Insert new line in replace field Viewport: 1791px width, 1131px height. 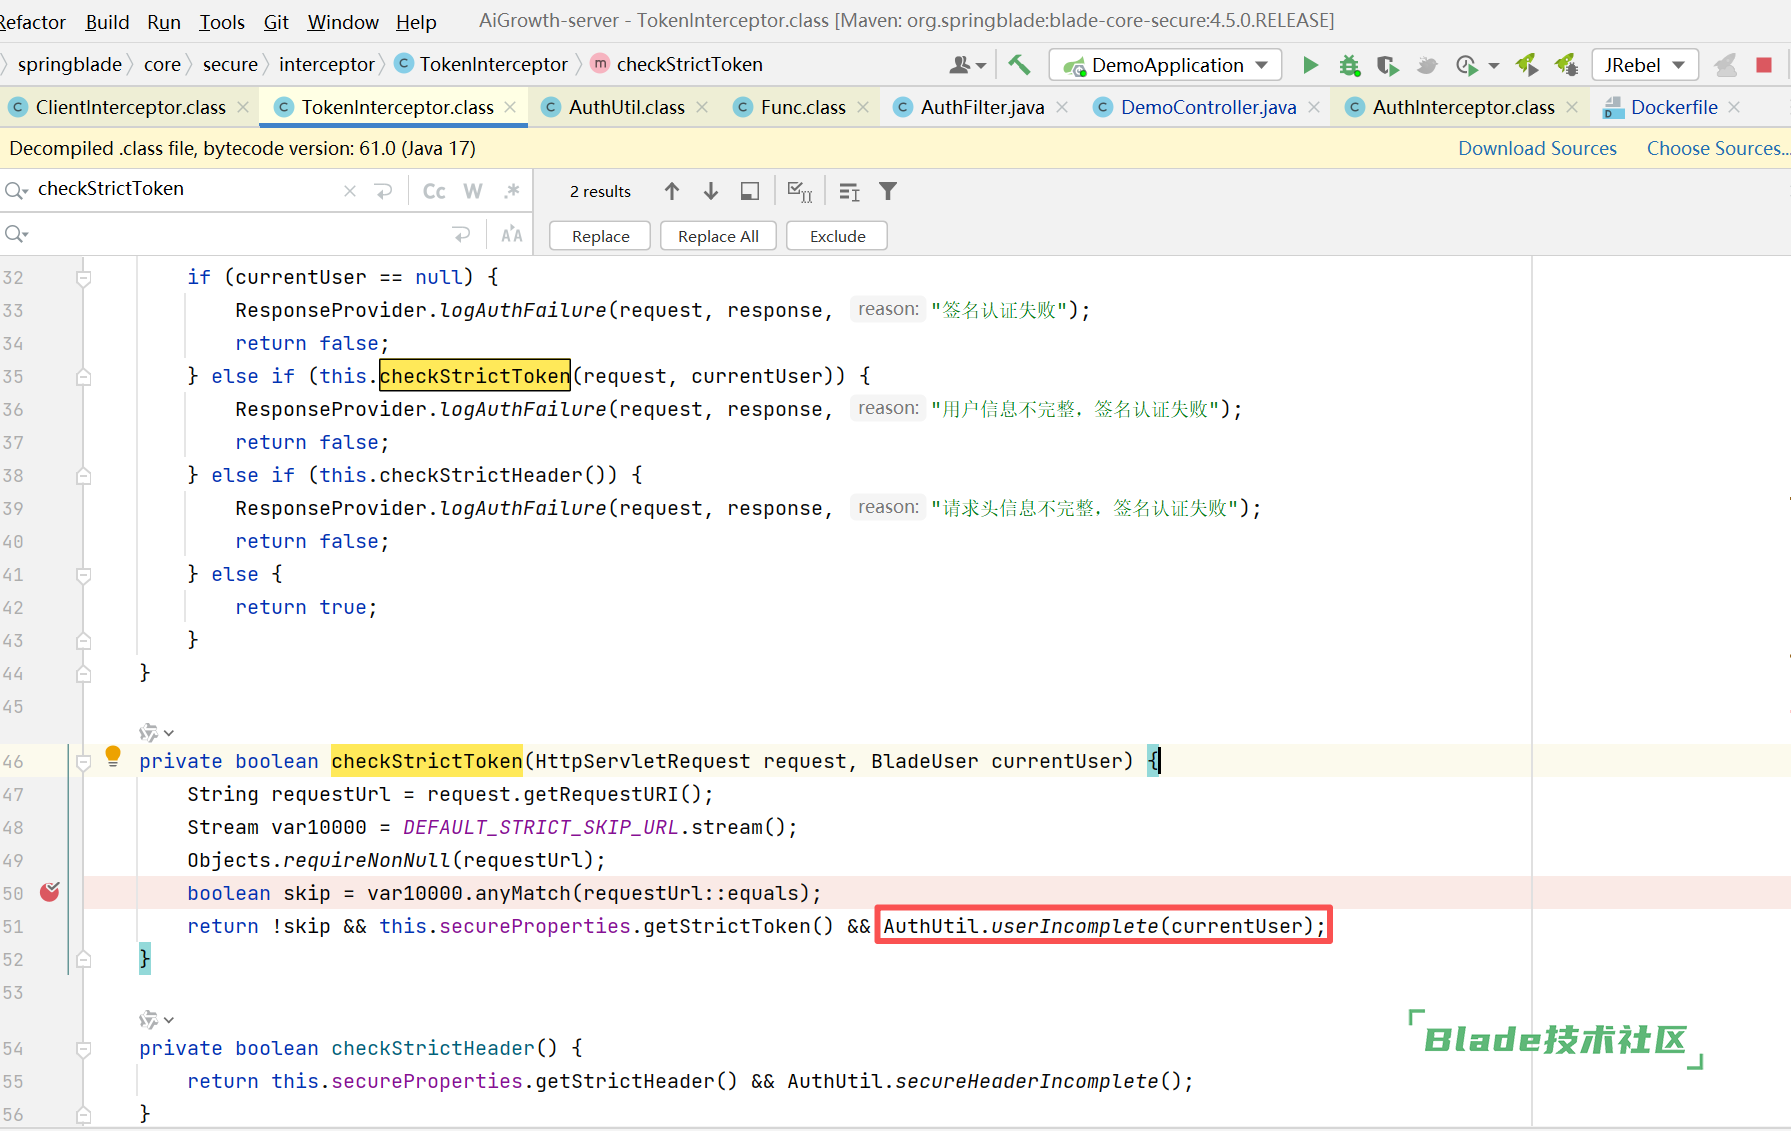[x=461, y=234]
